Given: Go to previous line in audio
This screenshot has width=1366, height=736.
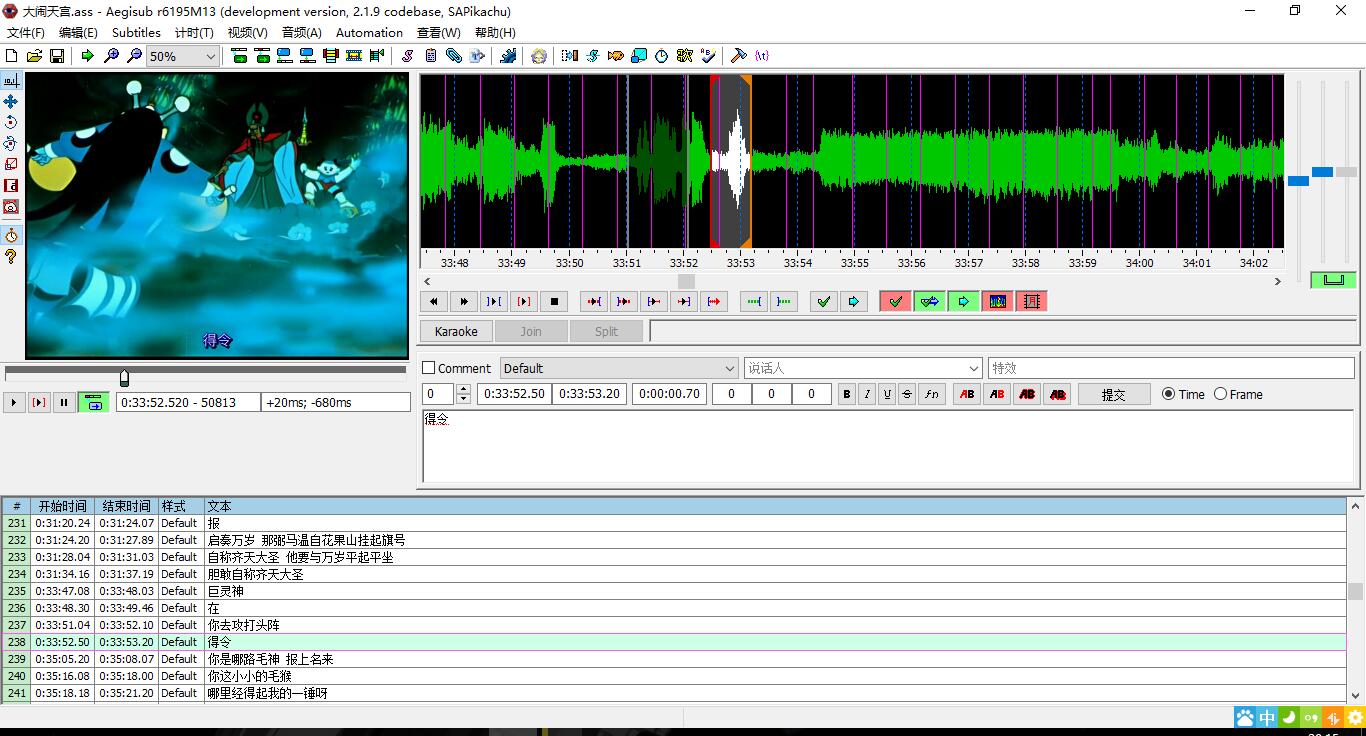Looking at the screenshot, I should (x=434, y=301).
